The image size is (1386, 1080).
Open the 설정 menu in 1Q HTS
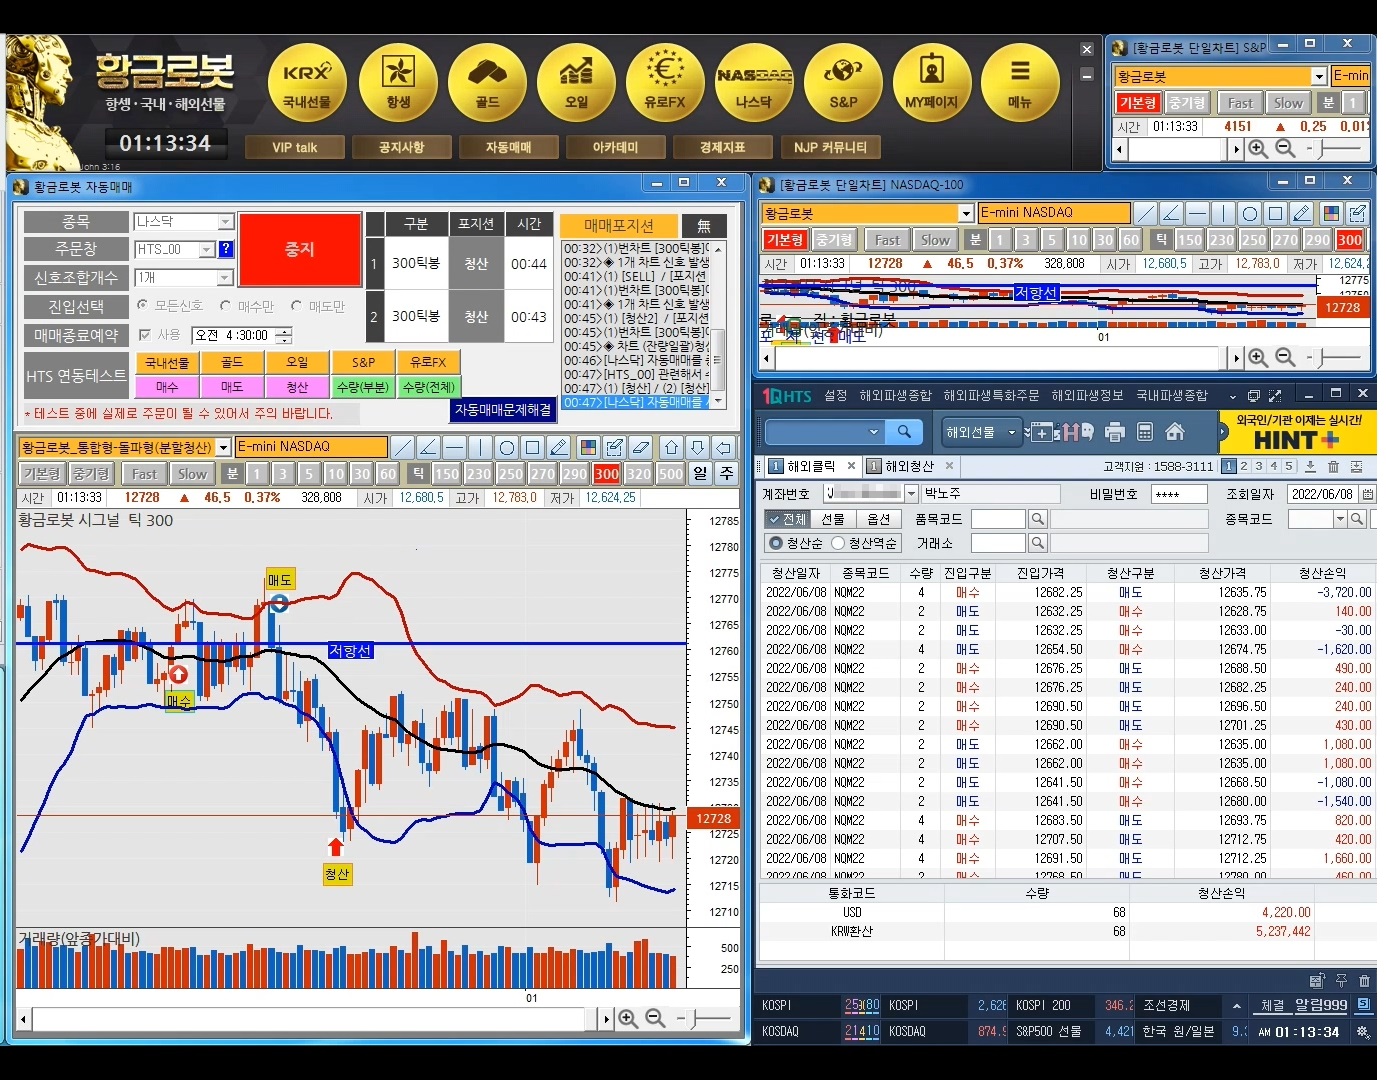835,396
